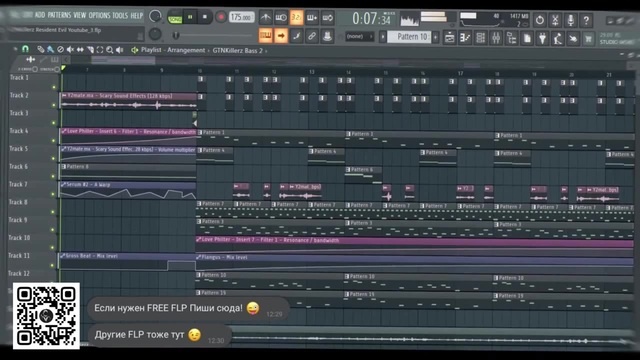This screenshot has width=640, height=360.
Task: Enable wait for input before recording
Action: 281,18
